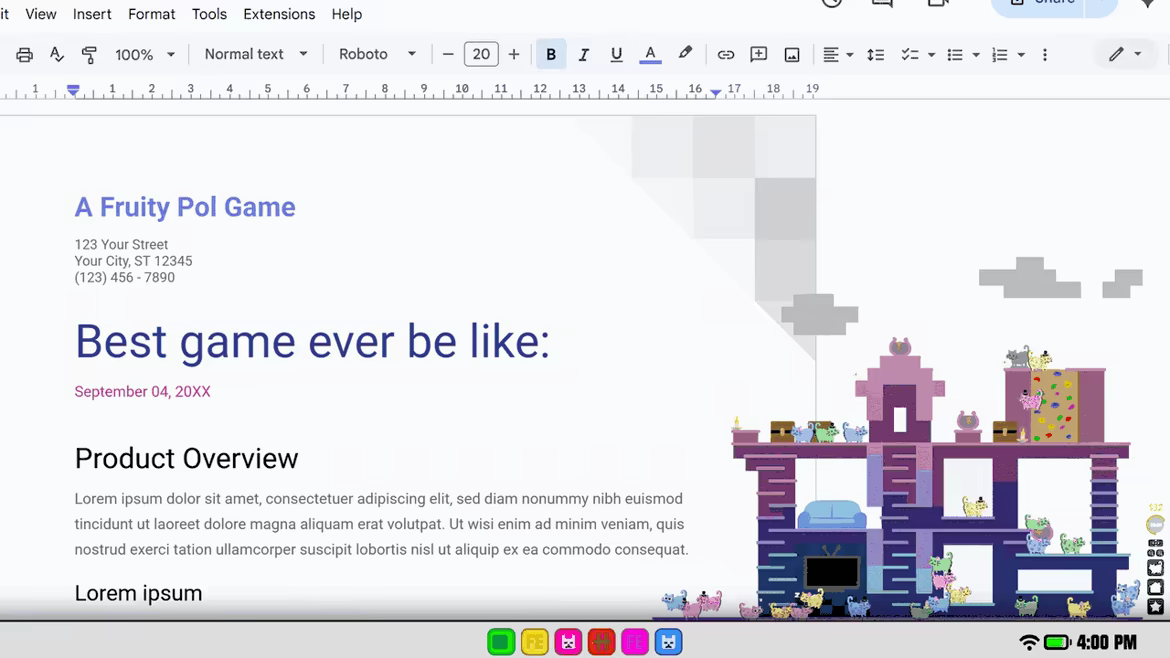The width and height of the screenshot is (1170, 658).
Task: Open the 100% zoom dropdown
Action: point(145,54)
